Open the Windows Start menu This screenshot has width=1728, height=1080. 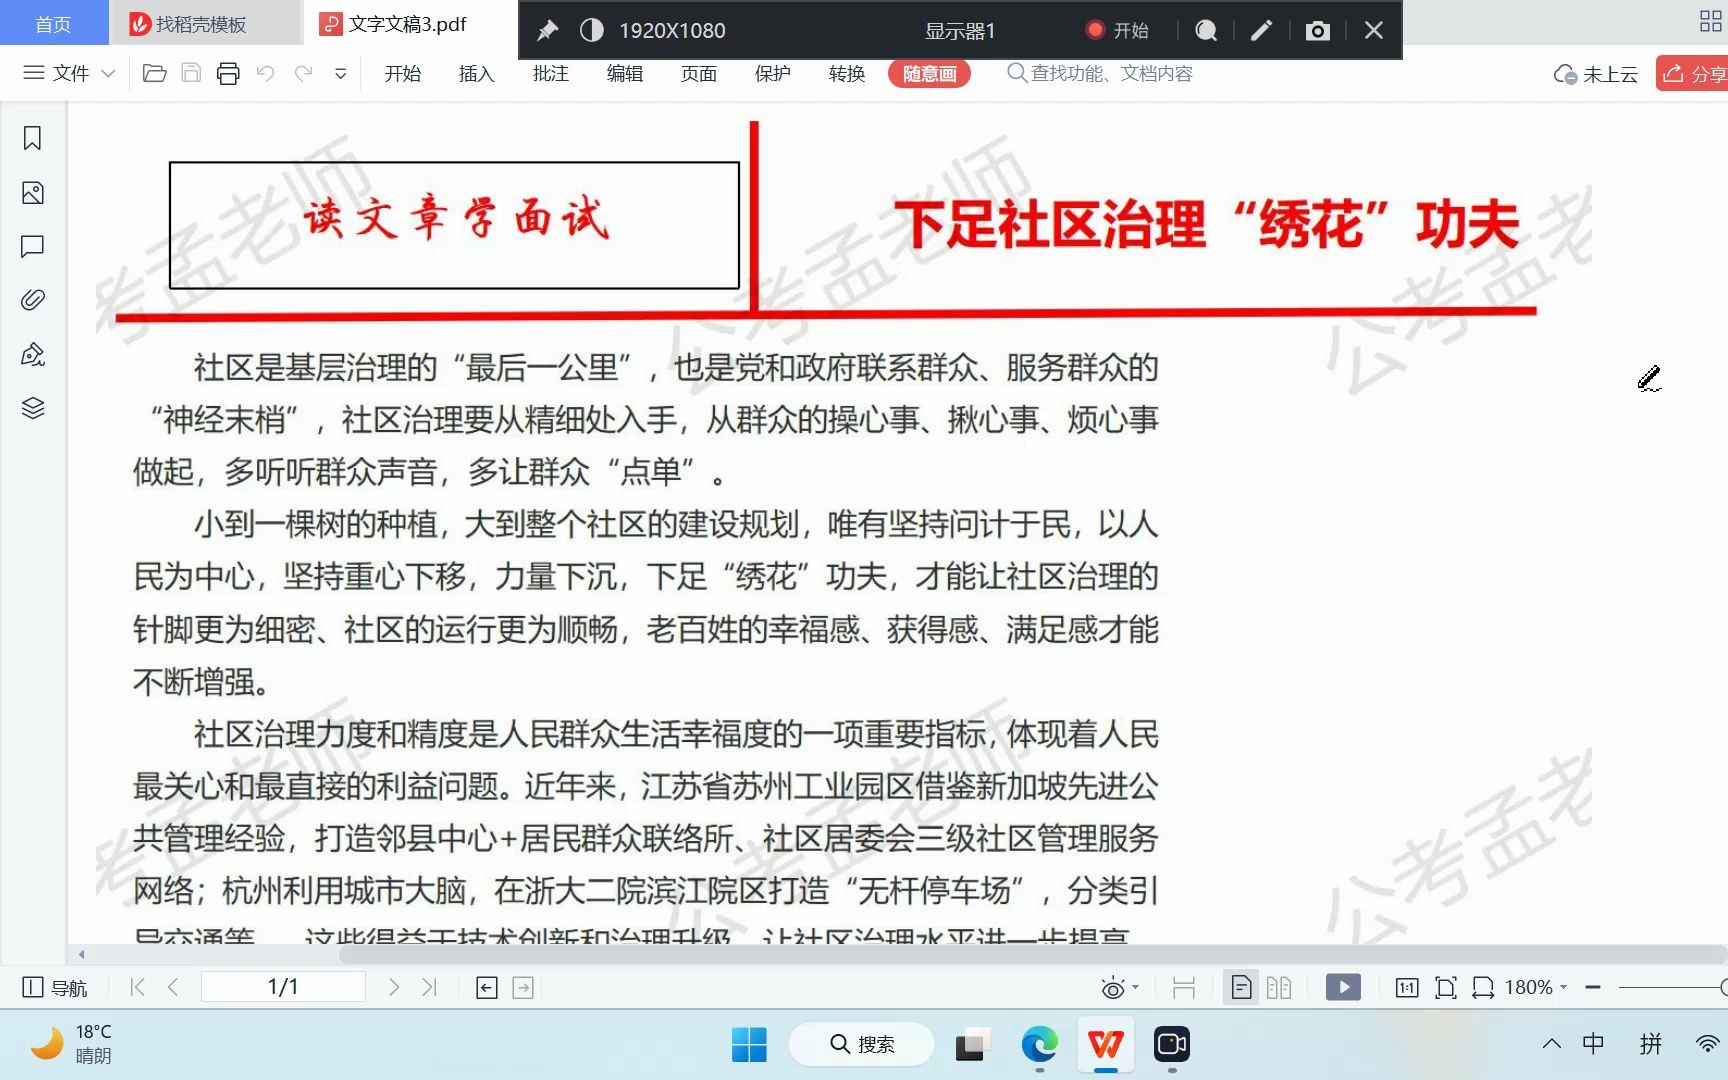tap(749, 1045)
